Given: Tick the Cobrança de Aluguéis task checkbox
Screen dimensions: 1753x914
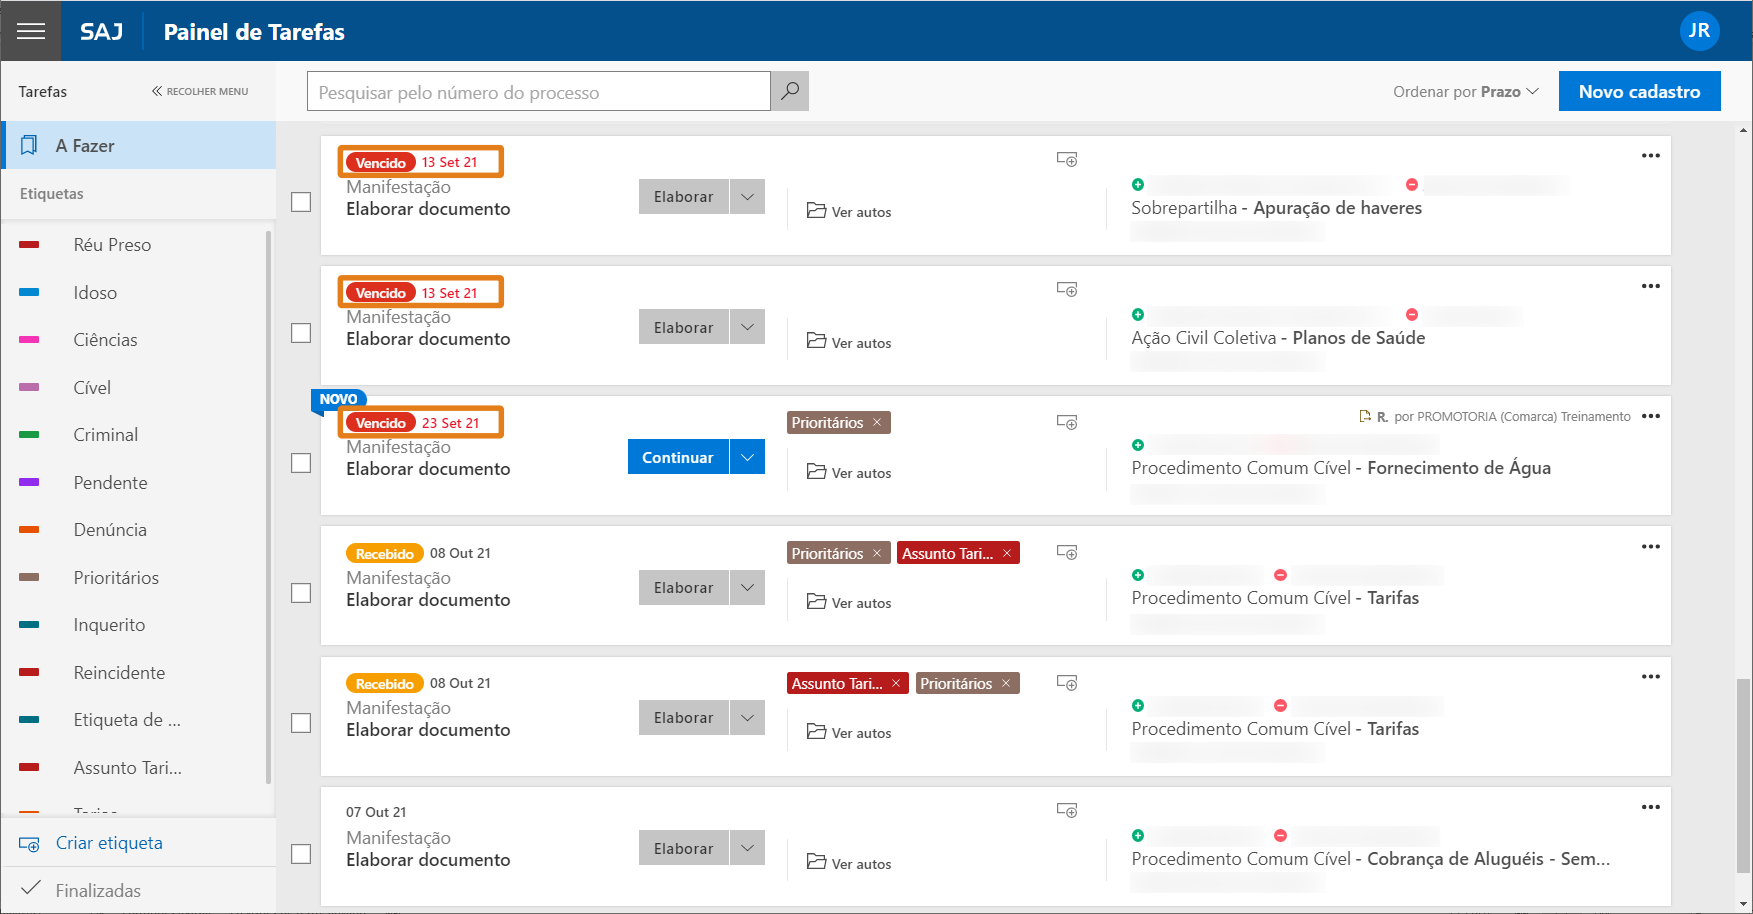Looking at the screenshot, I should pos(301,854).
